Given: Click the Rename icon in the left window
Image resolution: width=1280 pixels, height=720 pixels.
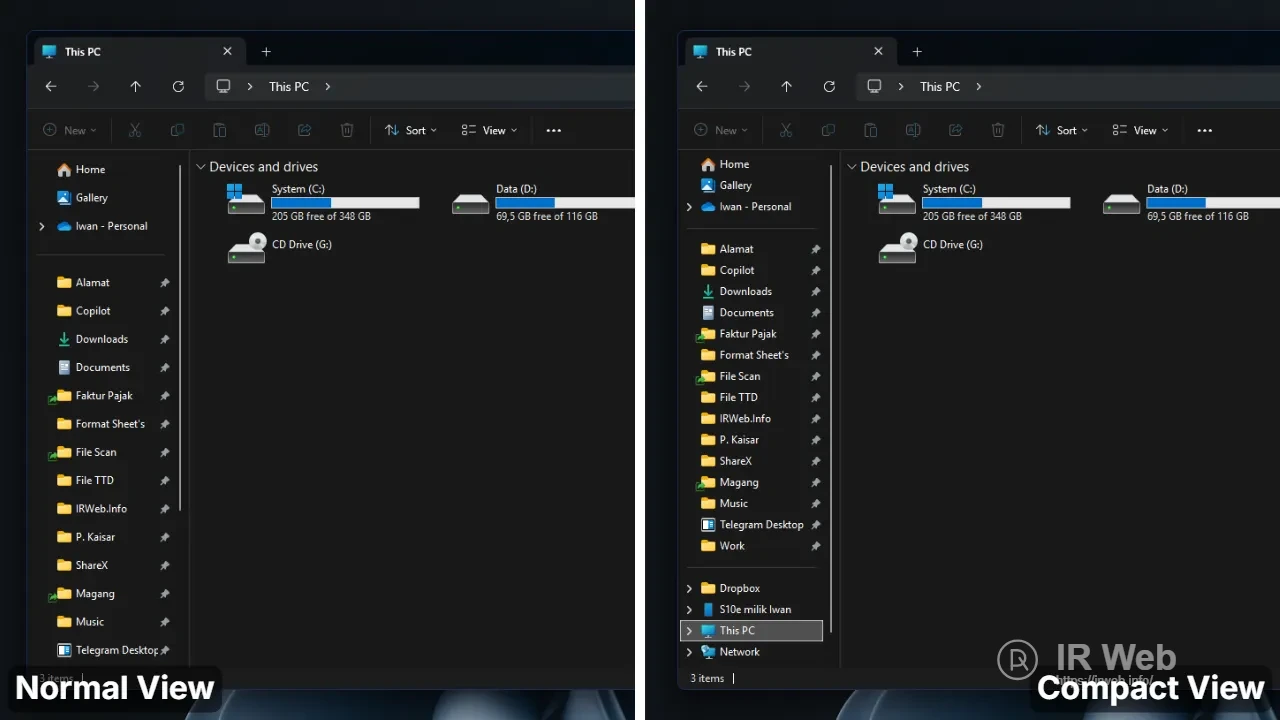Looking at the screenshot, I should (262, 130).
